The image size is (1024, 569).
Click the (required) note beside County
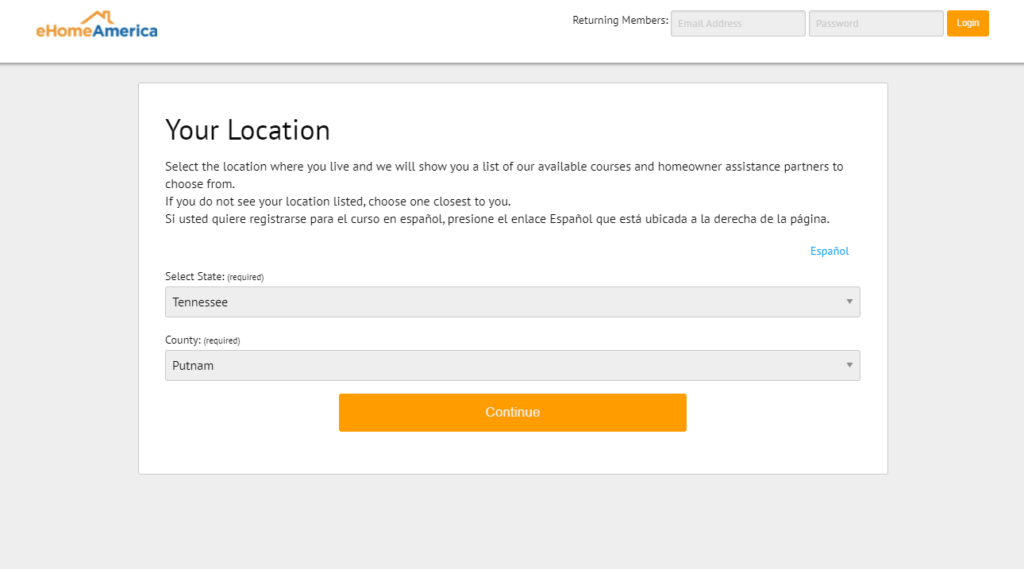coord(221,340)
